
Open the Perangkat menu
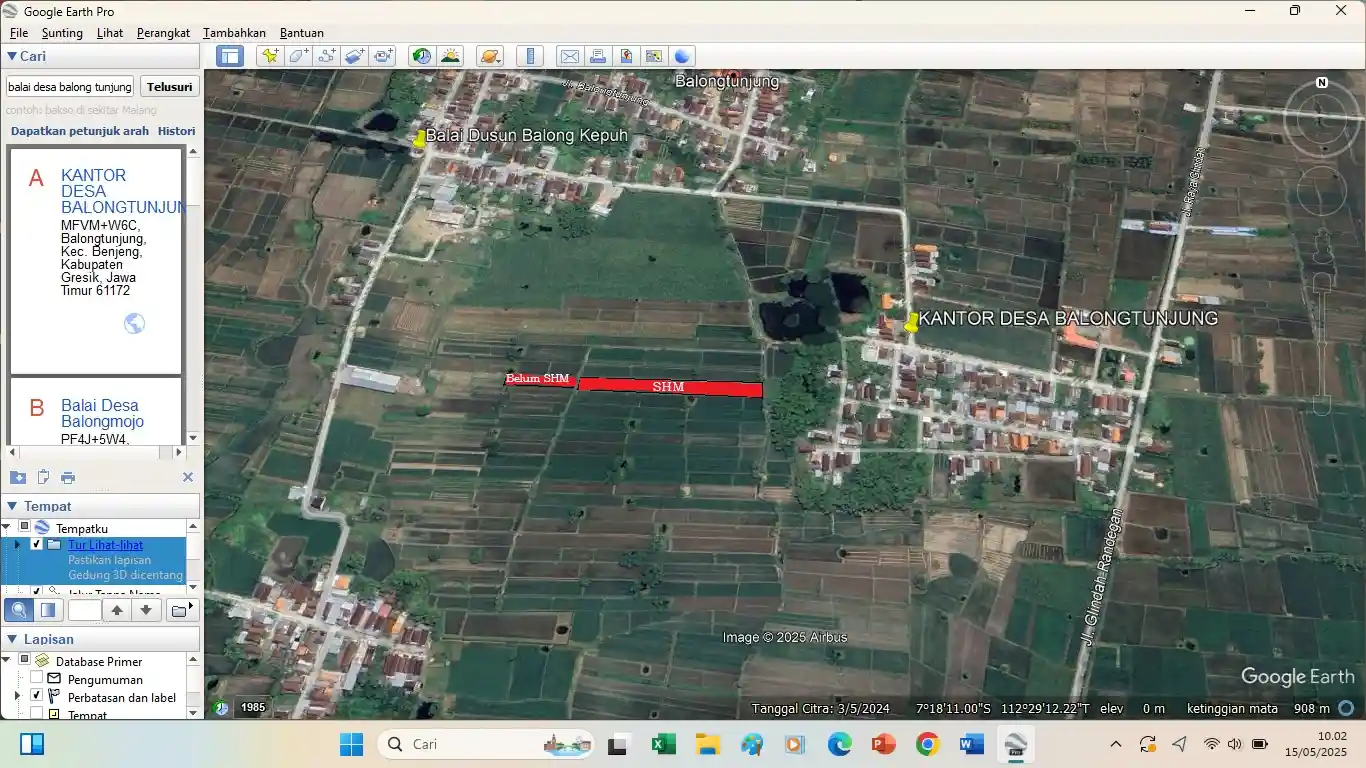[163, 33]
